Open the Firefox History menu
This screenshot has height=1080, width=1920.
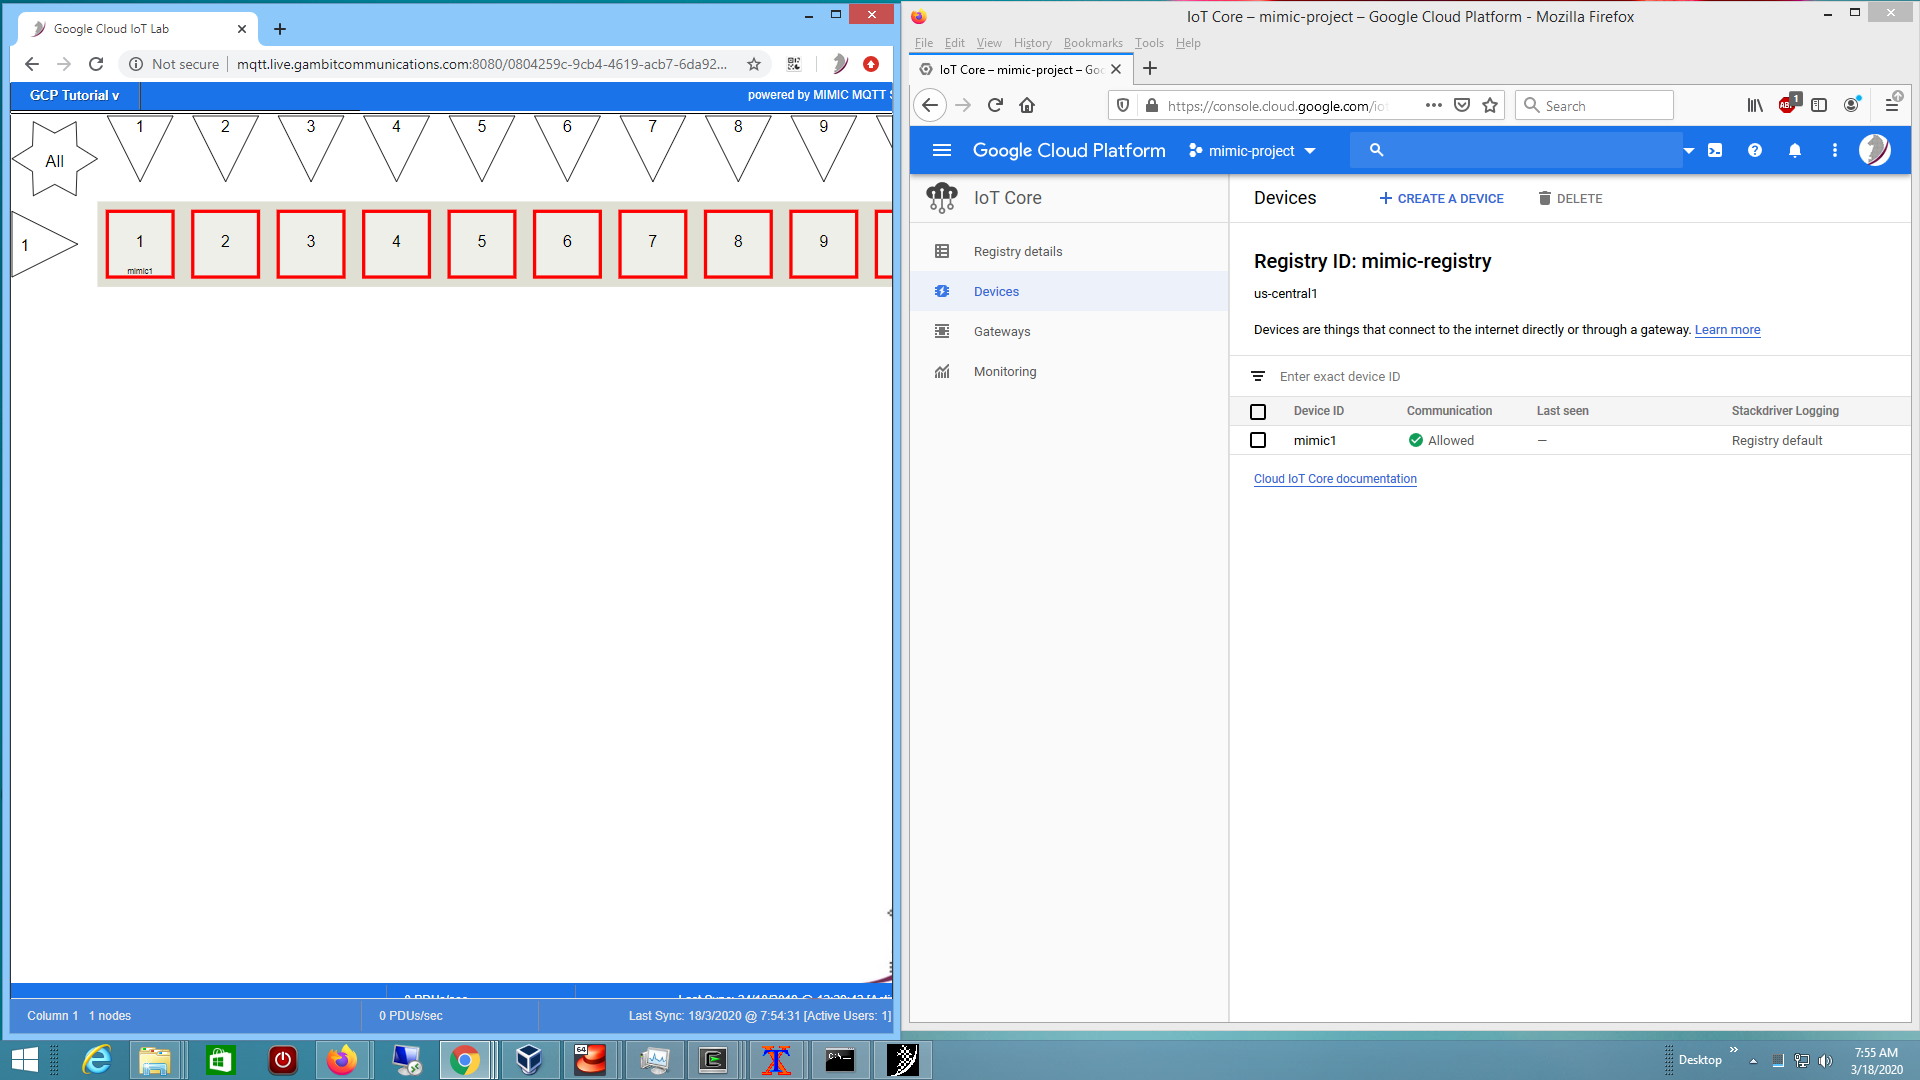(x=1032, y=43)
